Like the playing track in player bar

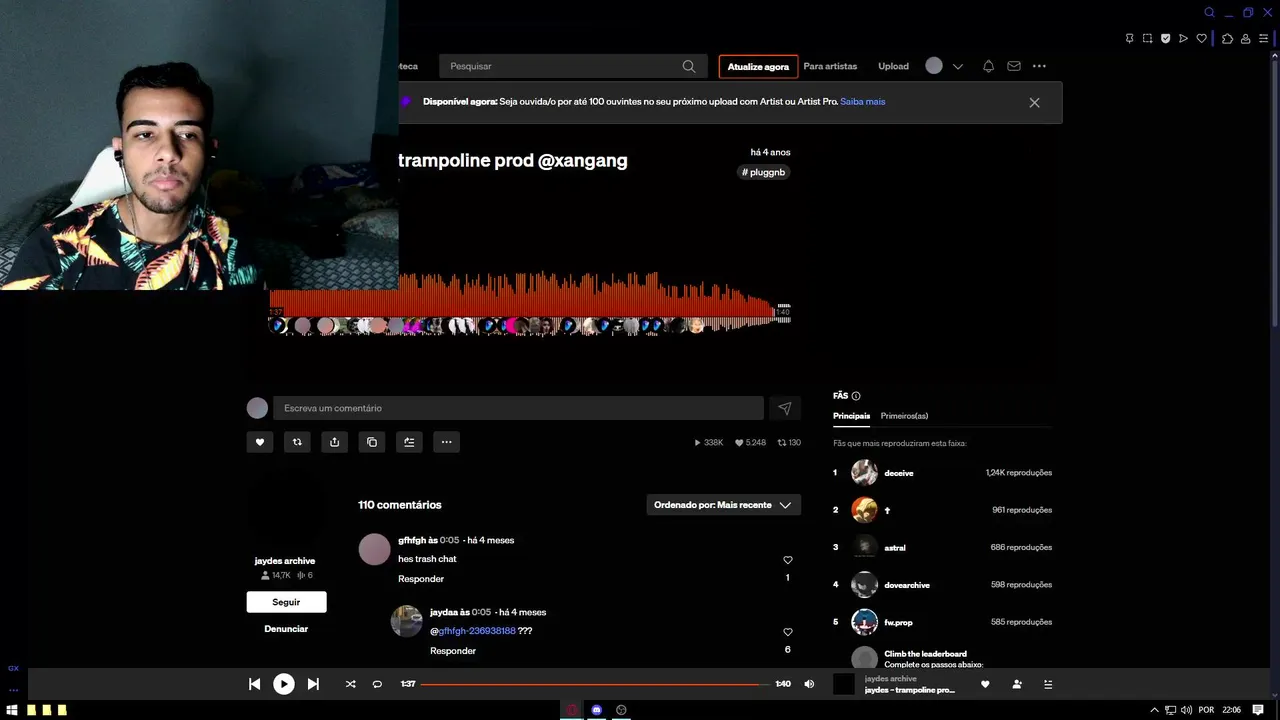(x=985, y=684)
